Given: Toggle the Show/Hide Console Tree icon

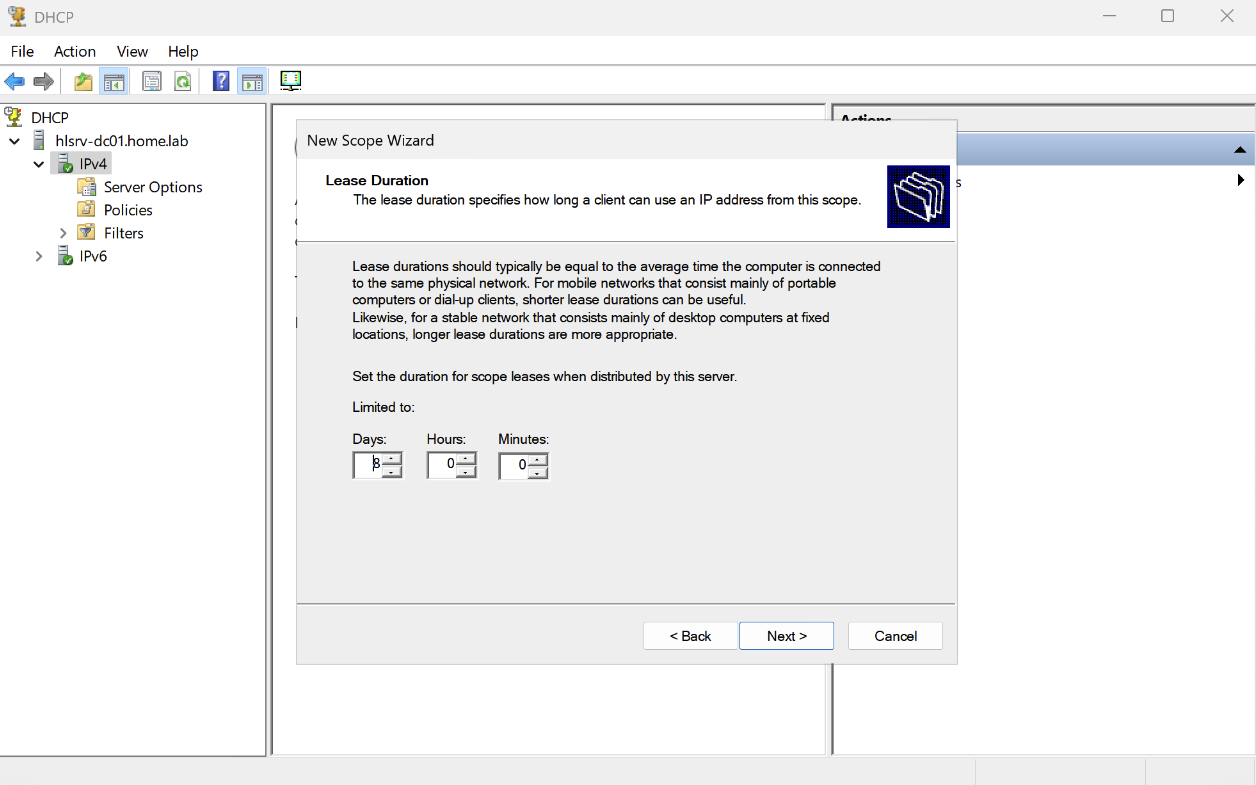Looking at the screenshot, I should pos(114,82).
